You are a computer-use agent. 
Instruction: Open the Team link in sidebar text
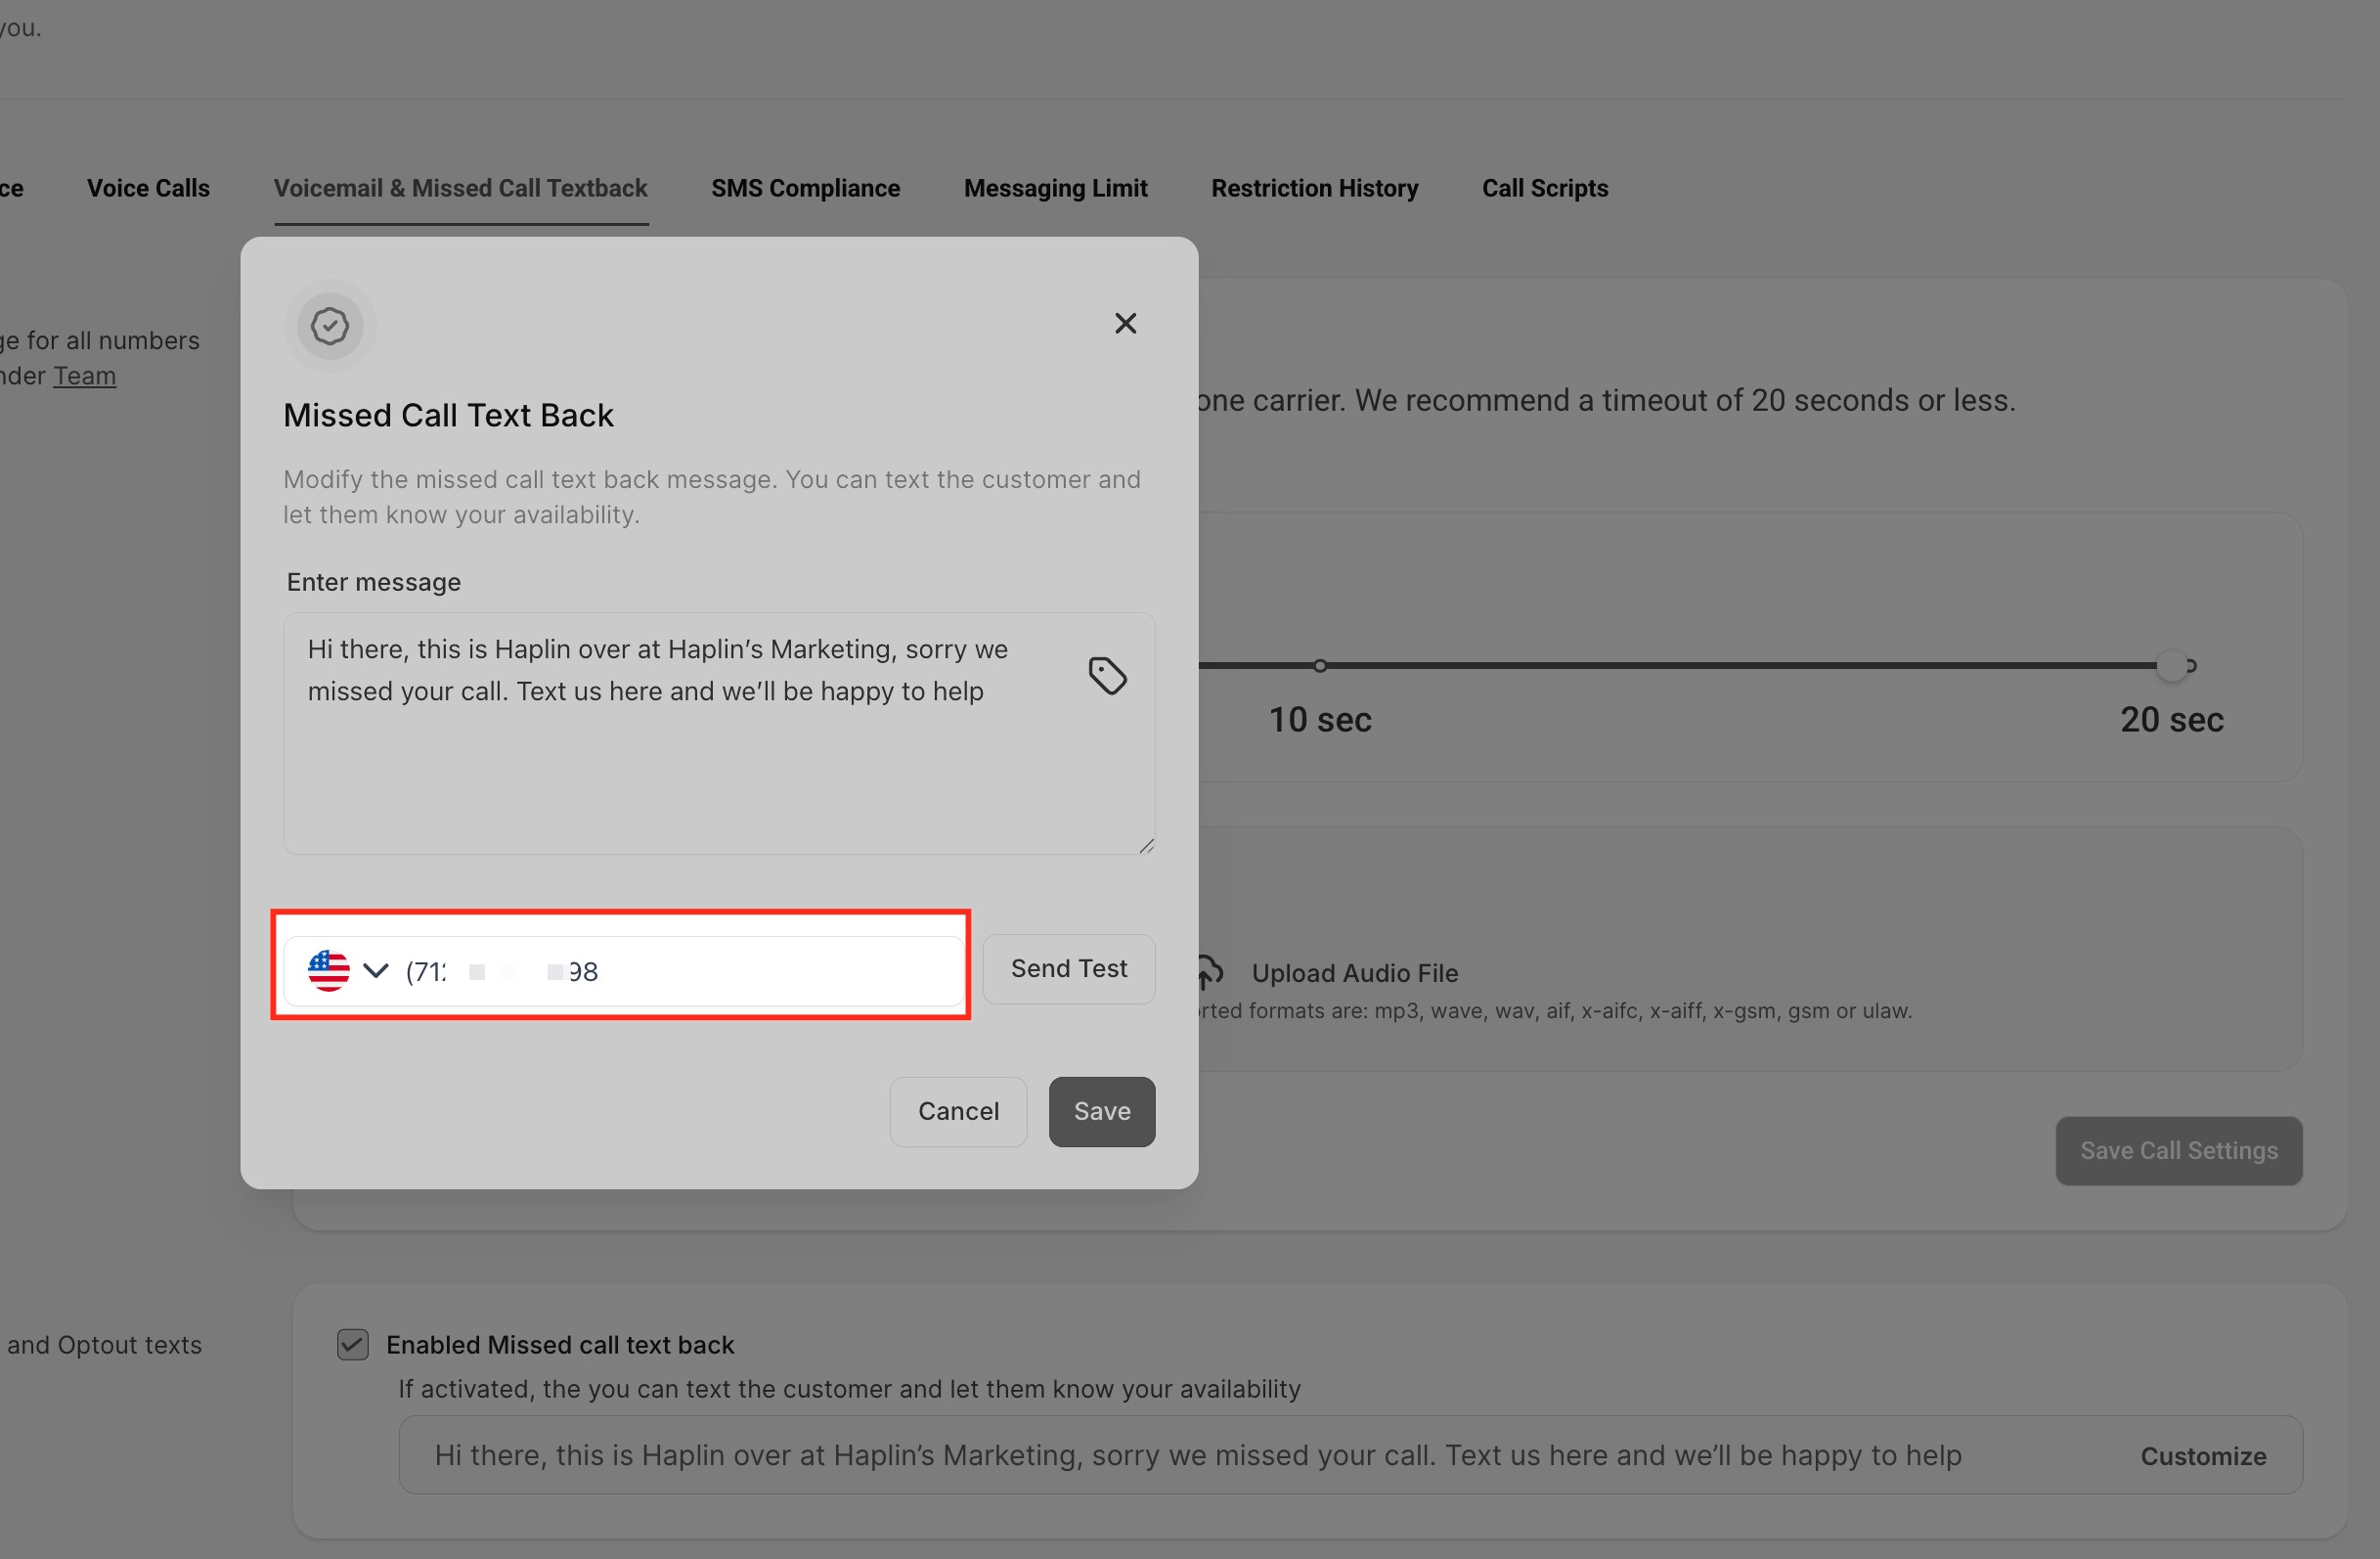point(84,376)
